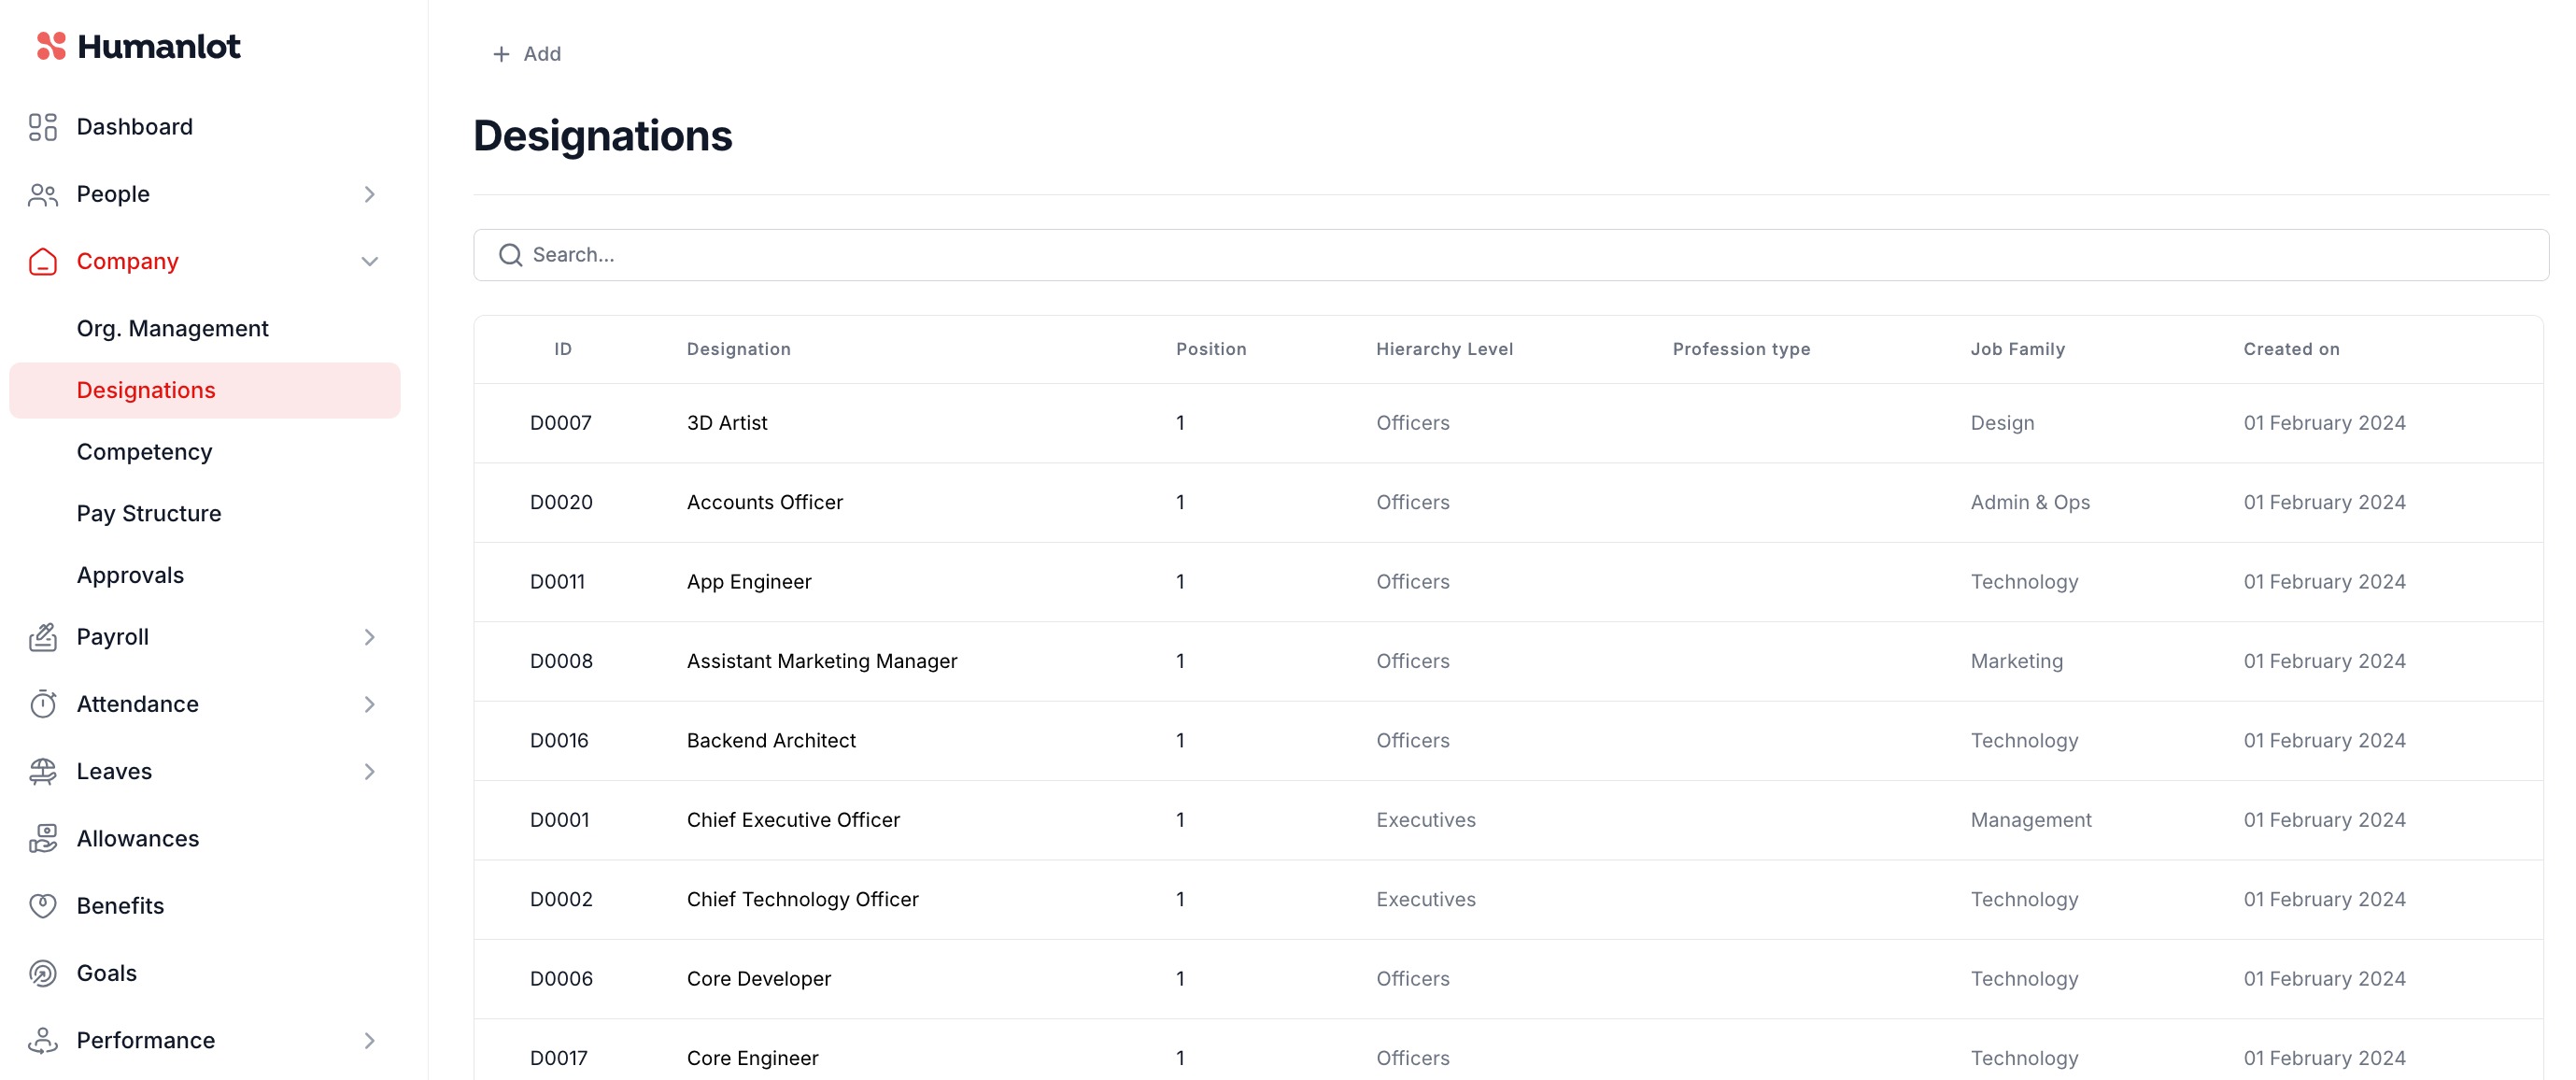Open the Pay Structure page
The width and height of the screenshot is (2576, 1080).
149,513
